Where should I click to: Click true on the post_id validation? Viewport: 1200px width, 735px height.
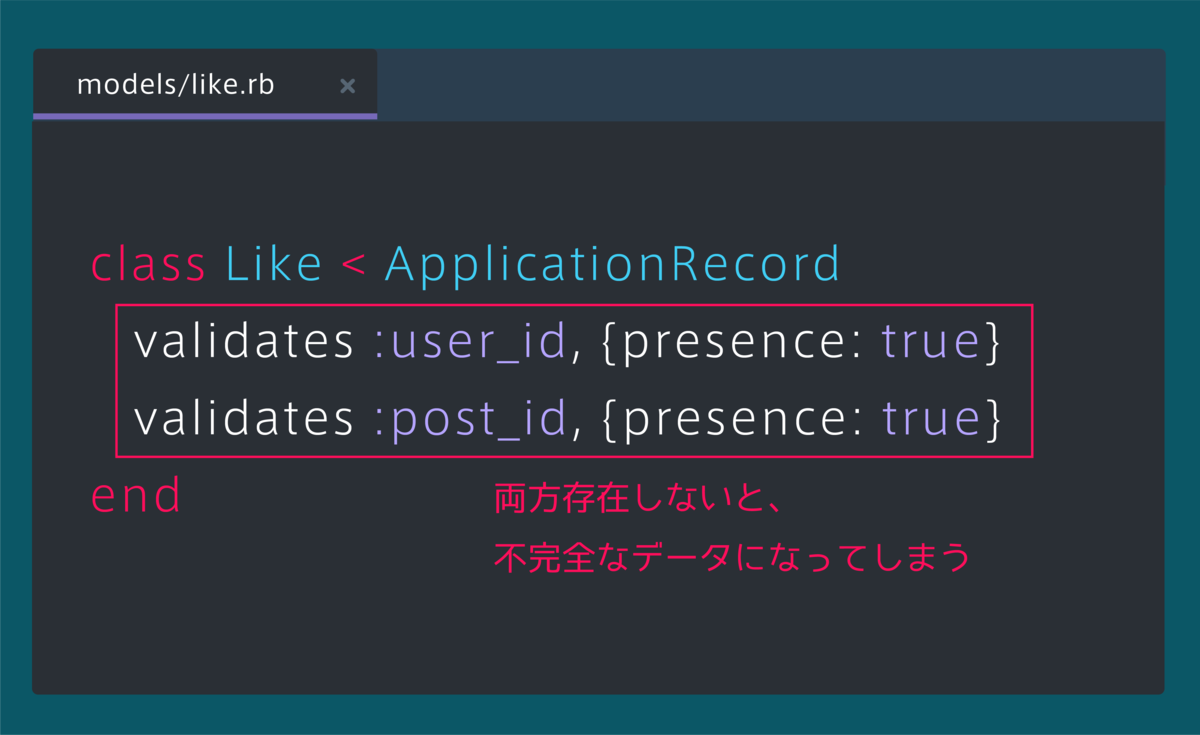[930, 420]
